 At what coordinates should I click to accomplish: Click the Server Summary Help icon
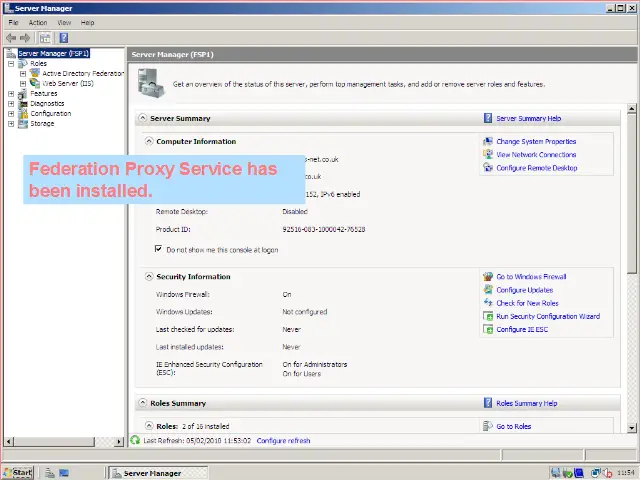pos(488,118)
